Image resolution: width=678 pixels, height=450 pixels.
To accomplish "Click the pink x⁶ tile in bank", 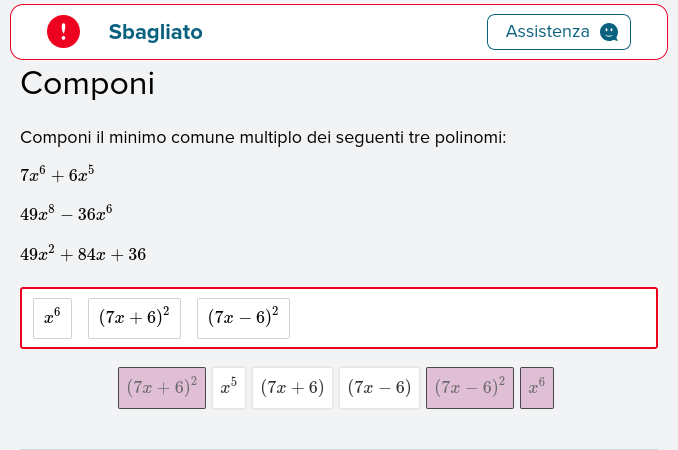I will click(537, 388).
